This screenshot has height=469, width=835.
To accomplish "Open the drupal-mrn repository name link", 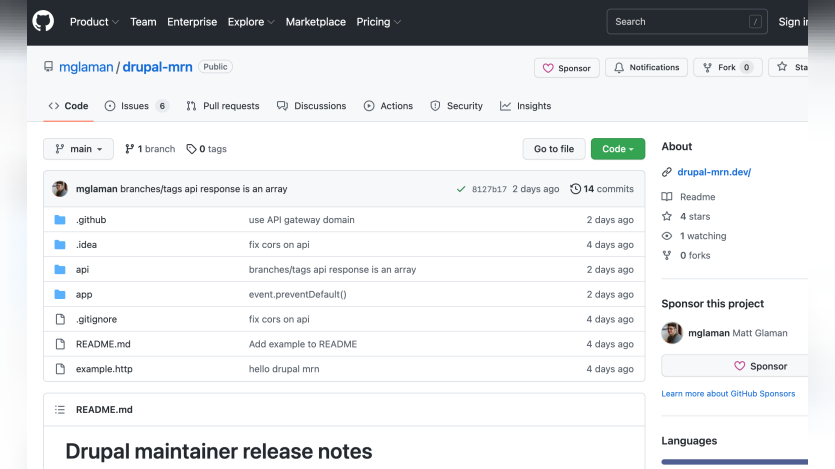I will pyautogui.click(x=158, y=67).
